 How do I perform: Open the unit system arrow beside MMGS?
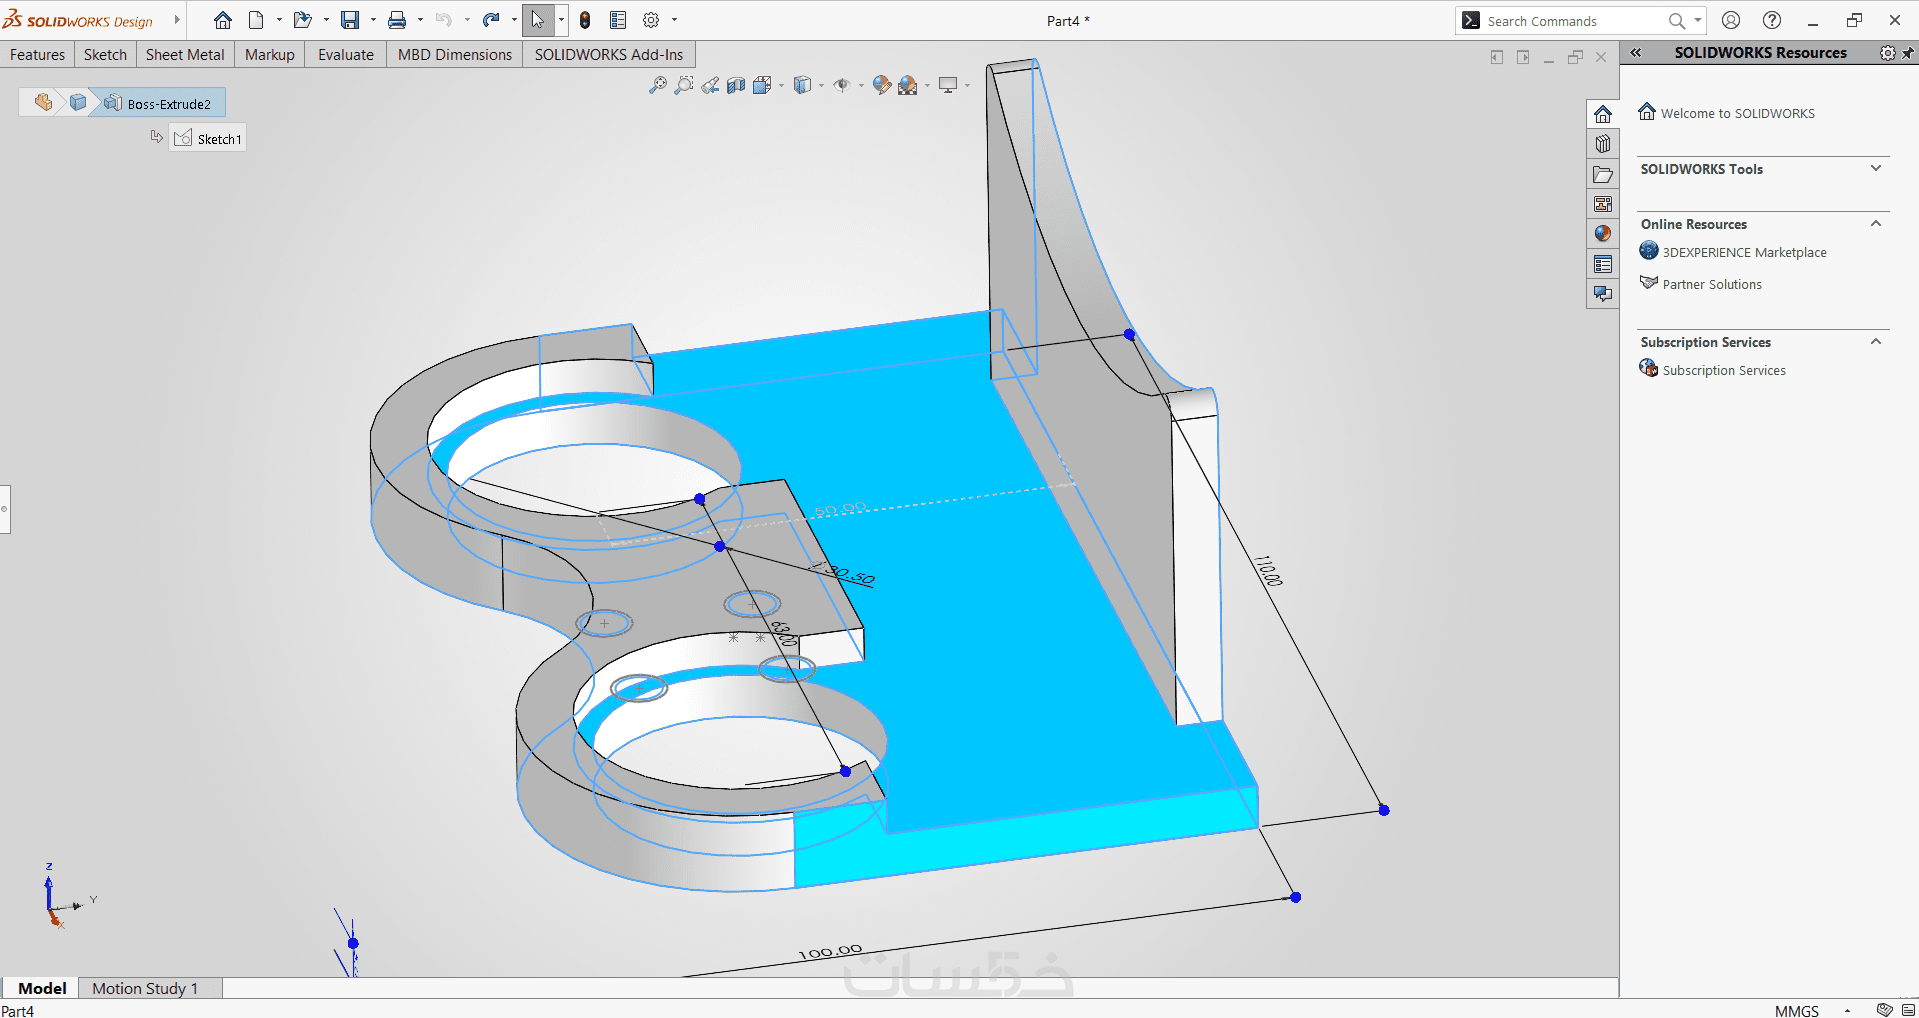click(x=1847, y=1011)
